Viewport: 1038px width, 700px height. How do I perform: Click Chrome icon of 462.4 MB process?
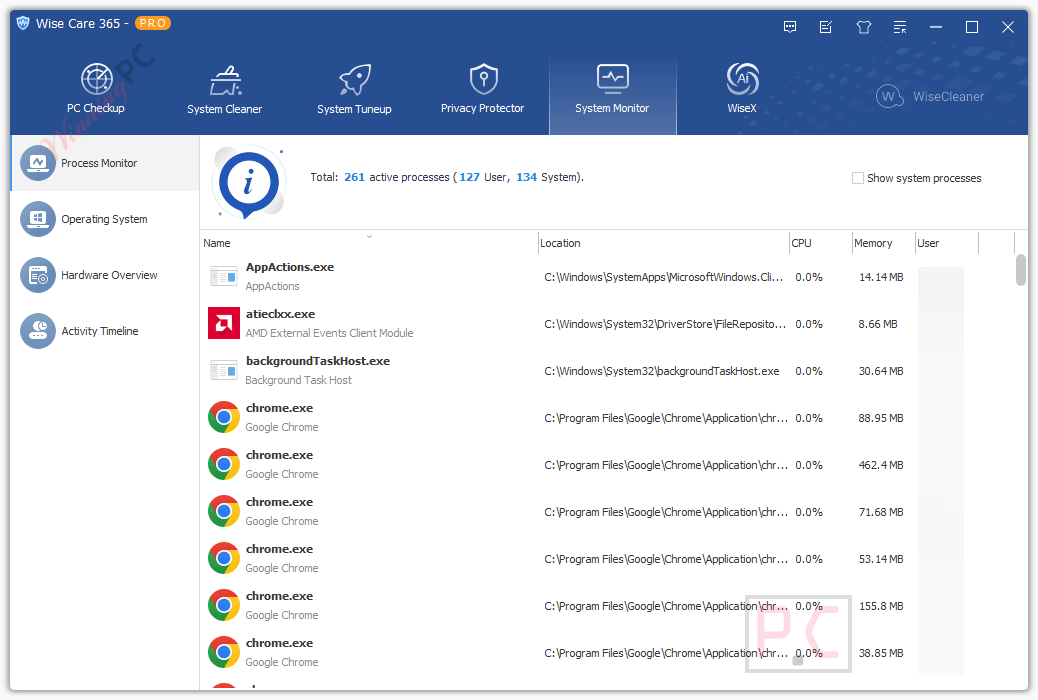click(x=224, y=464)
